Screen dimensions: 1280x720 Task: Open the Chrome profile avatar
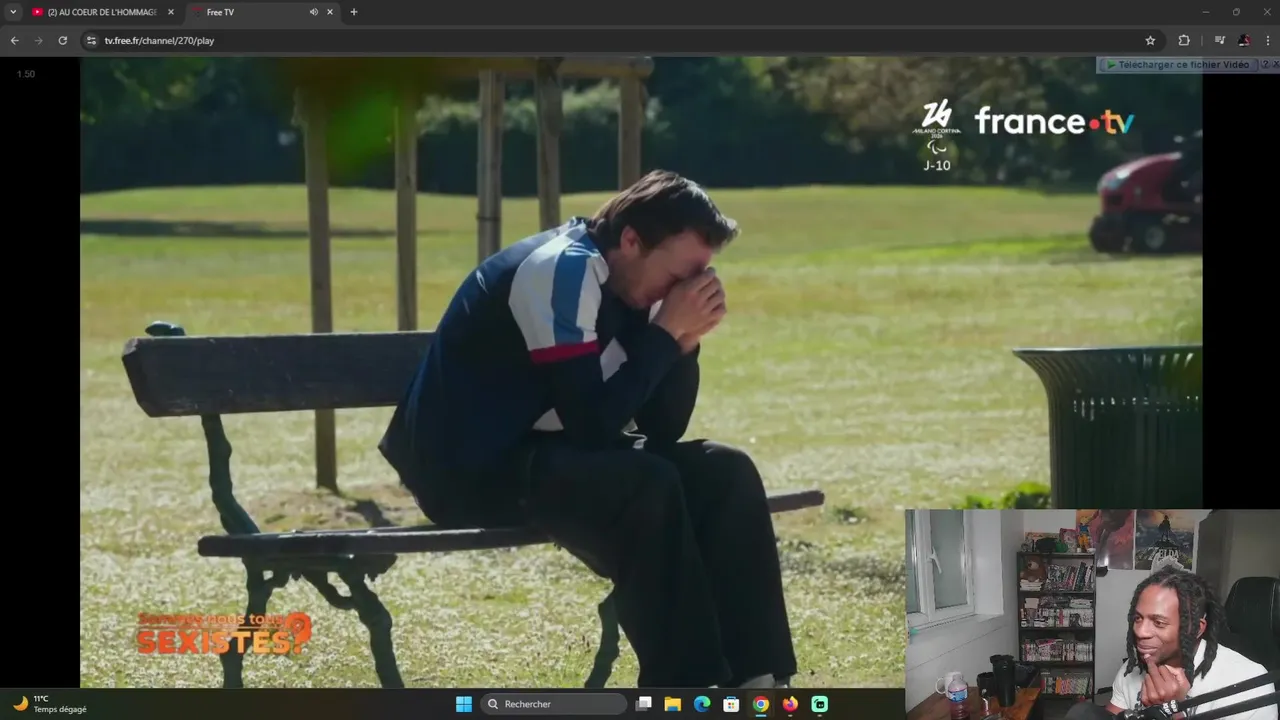(1244, 40)
